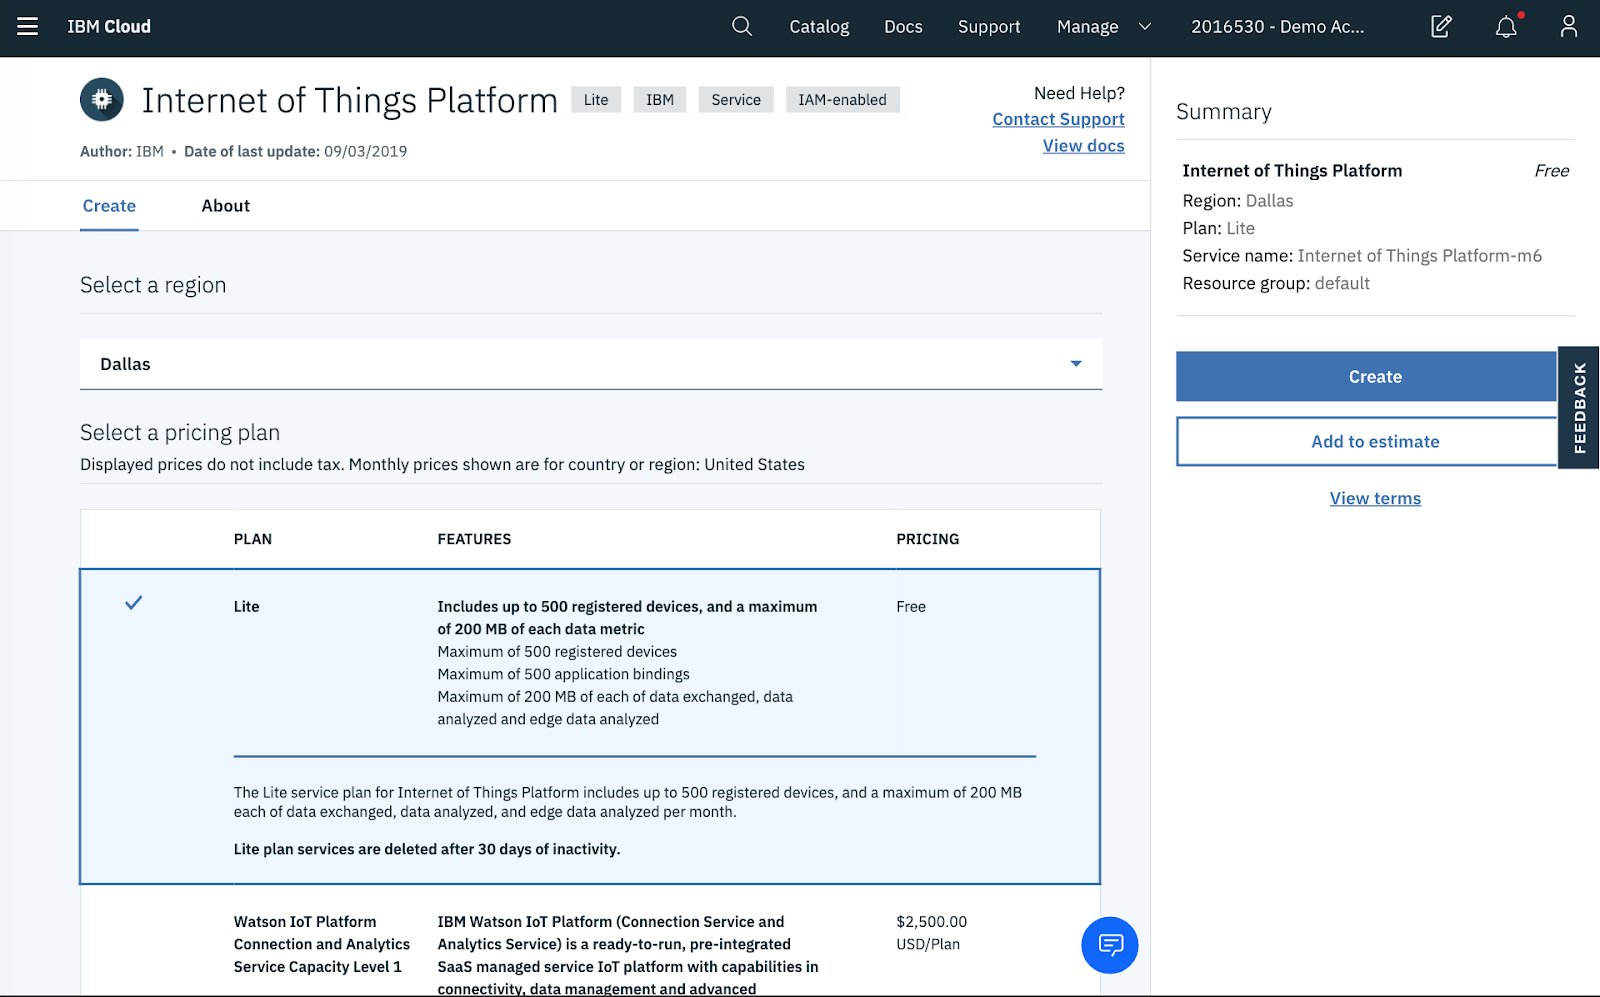This screenshot has width=1600, height=997.
Task: Click the Lite tag badge
Action: click(x=596, y=100)
